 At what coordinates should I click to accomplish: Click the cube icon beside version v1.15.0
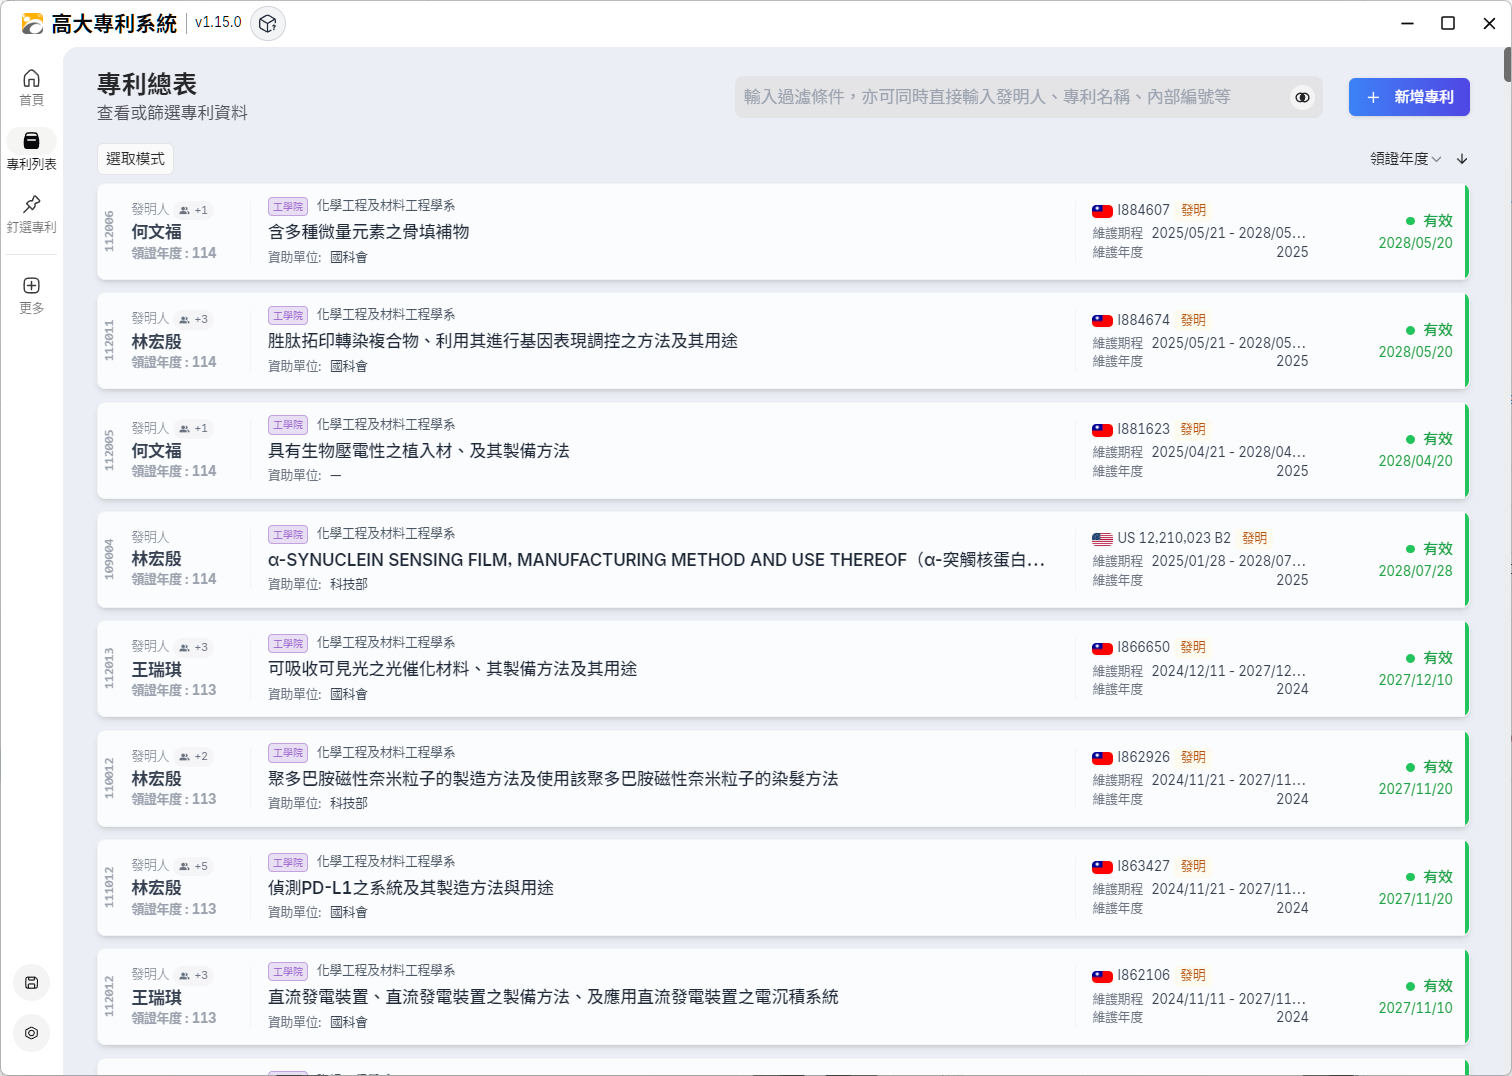267,23
